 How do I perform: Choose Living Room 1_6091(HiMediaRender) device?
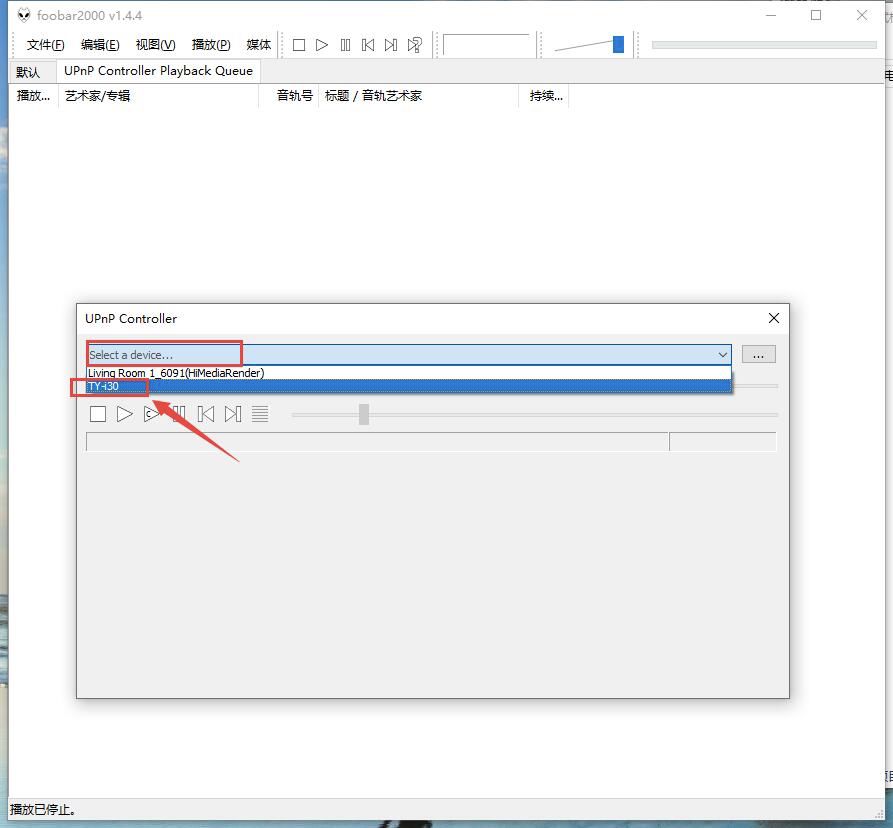176,373
